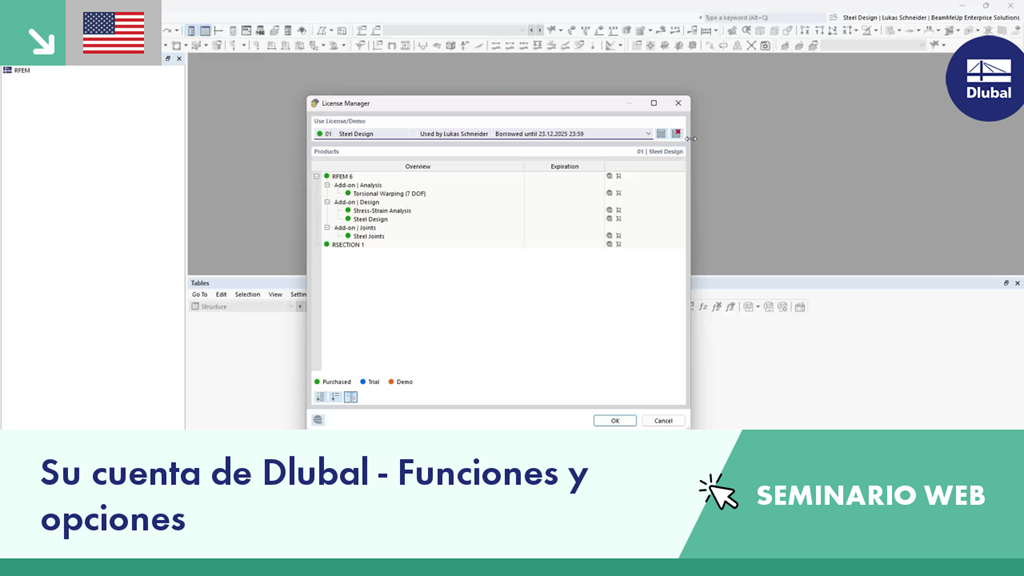This screenshot has height=576, width=1024.
Task: Click next arrow beside toolbar combo box
Action: pos(539,30)
